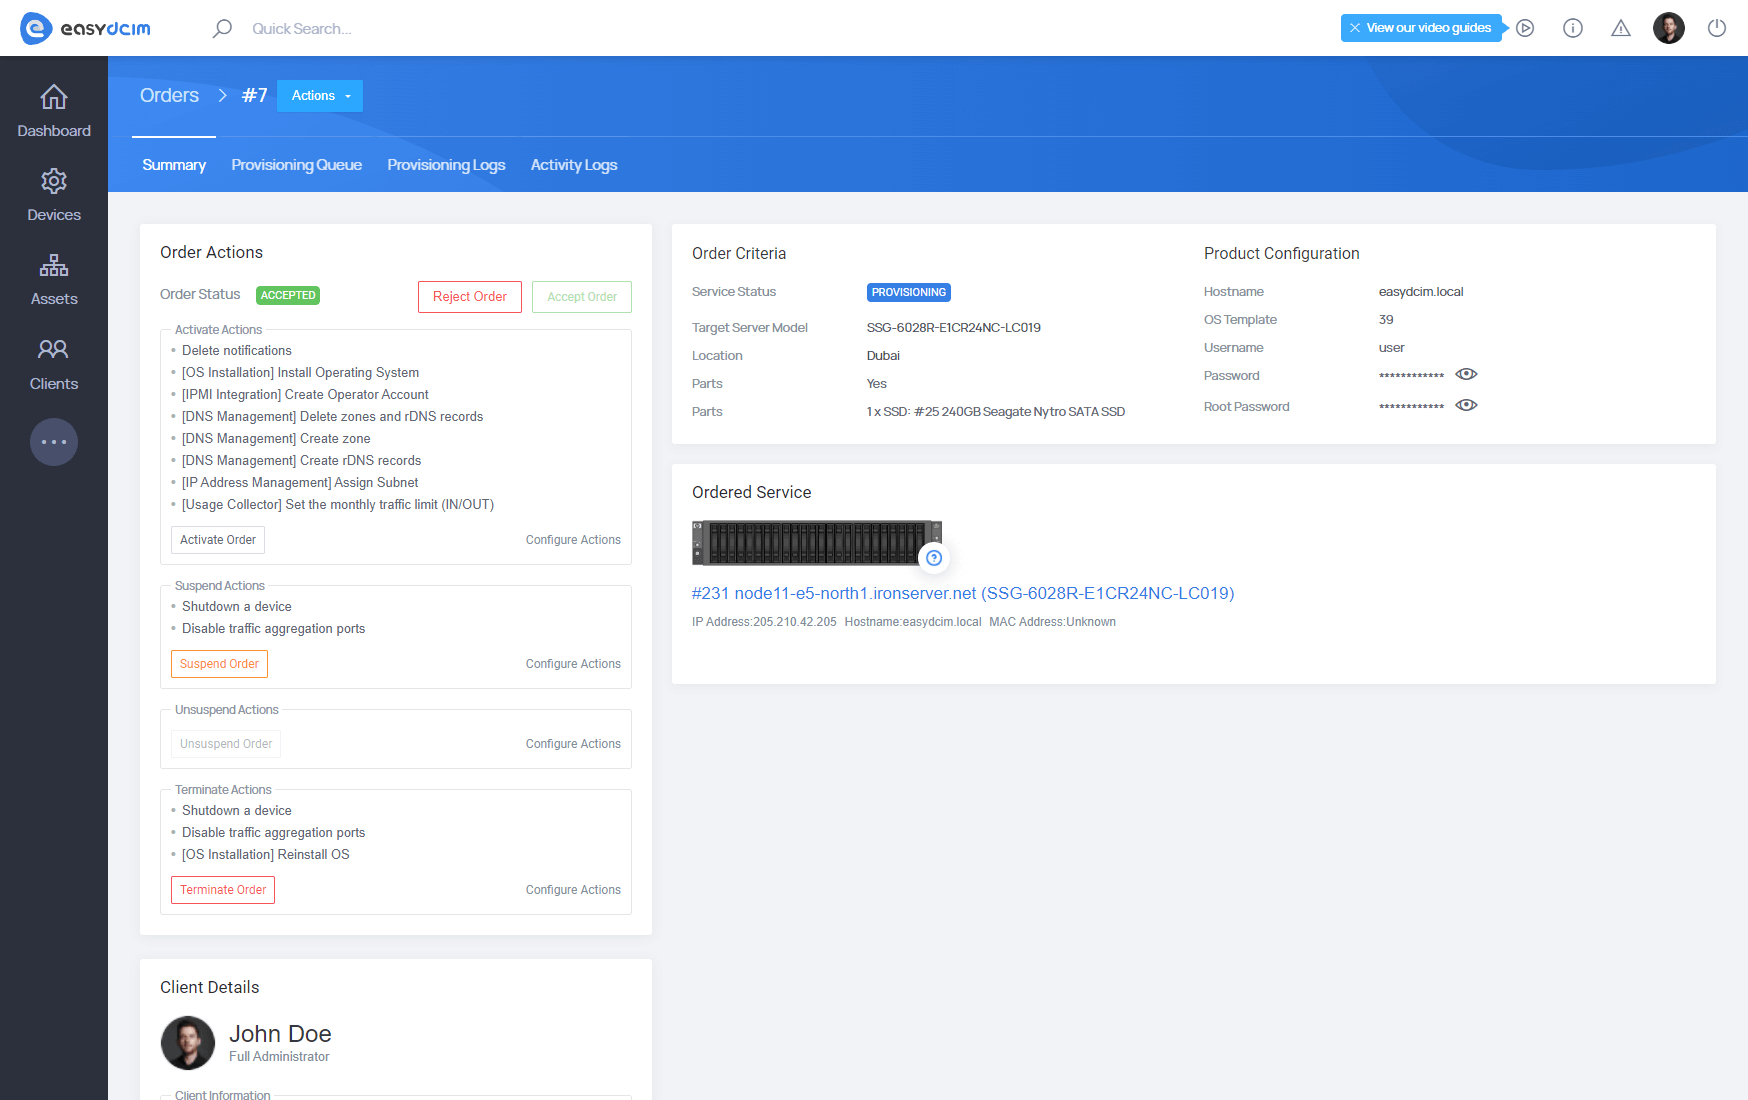Open the user avatar menu in header
The image size is (1748, 1100).
pyautogui.click(x=1669, y=28)
